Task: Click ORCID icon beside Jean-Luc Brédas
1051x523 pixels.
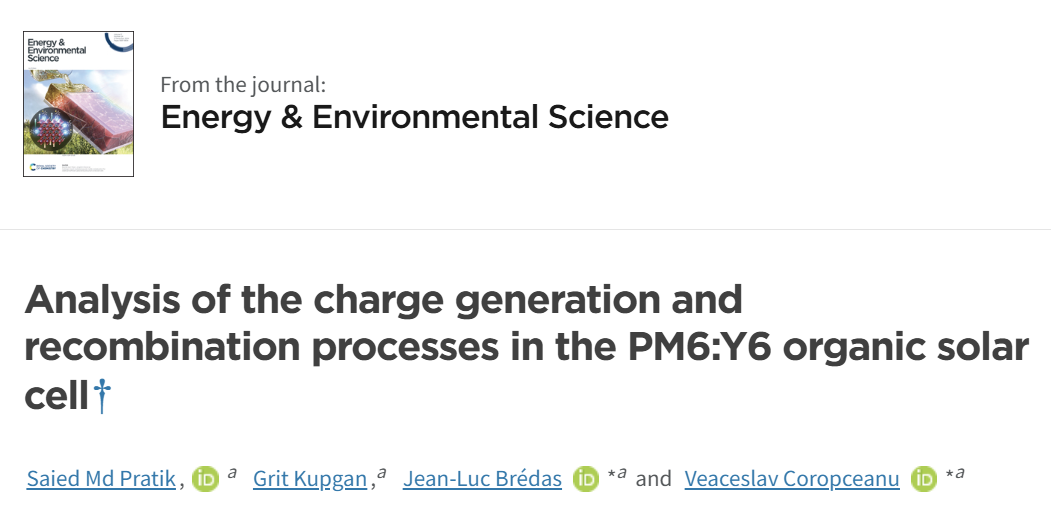Action: (586, 479)
